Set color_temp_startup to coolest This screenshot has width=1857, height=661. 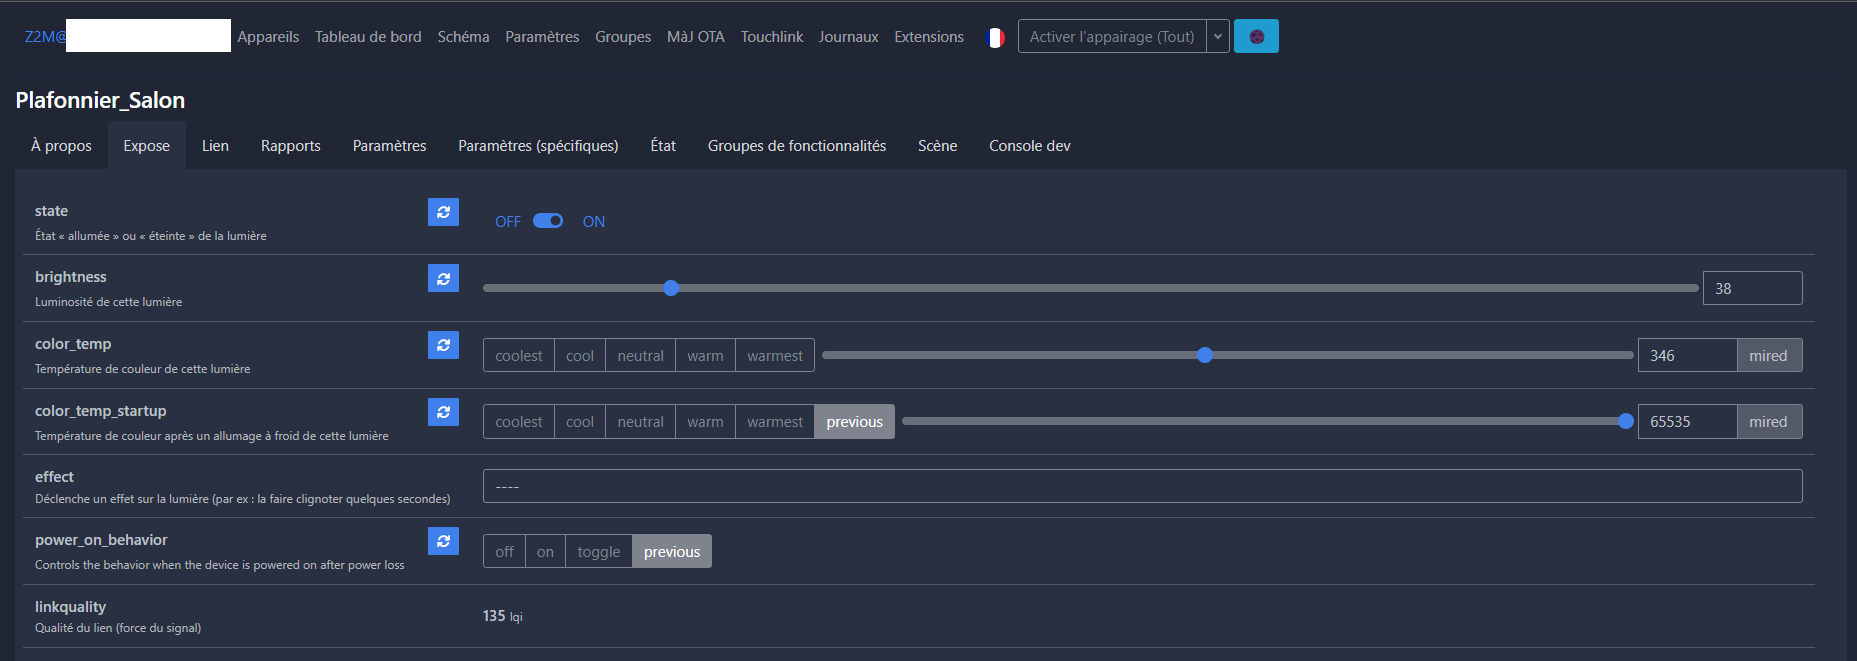pos(519,421)
